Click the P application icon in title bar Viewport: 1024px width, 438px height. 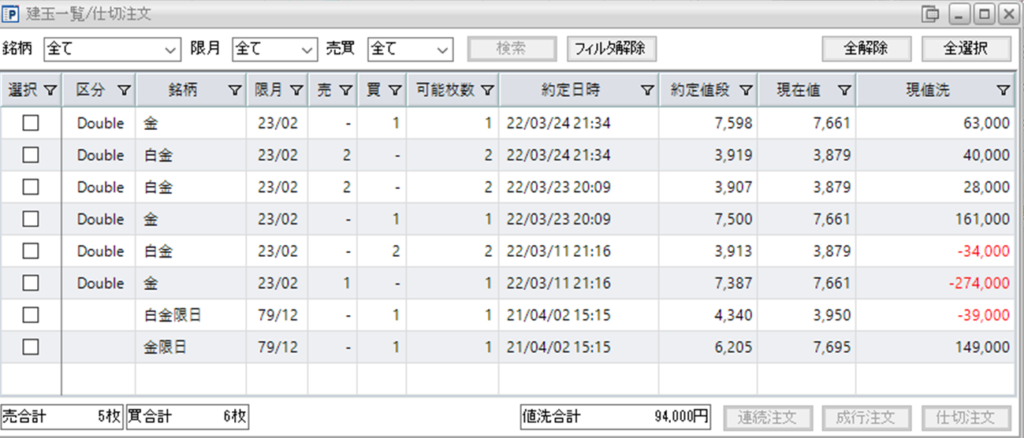tap(10, 13)
